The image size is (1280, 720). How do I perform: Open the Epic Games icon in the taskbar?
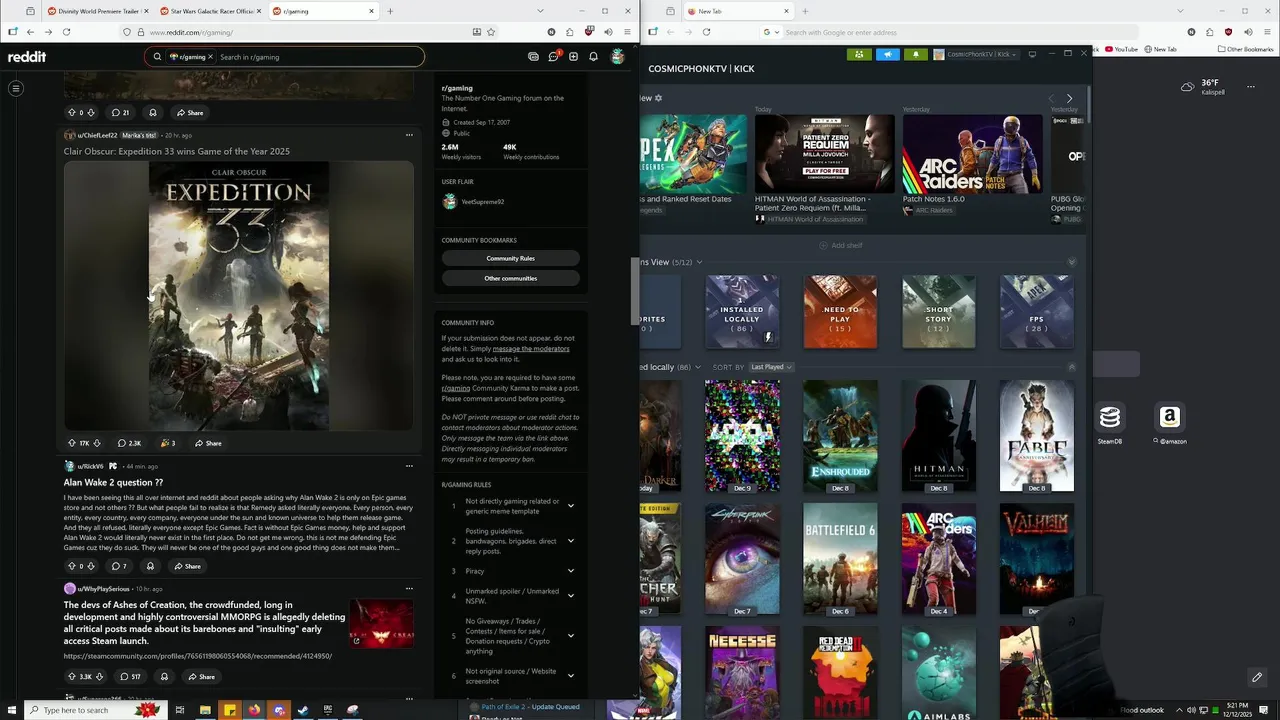(x=328, y=710)
